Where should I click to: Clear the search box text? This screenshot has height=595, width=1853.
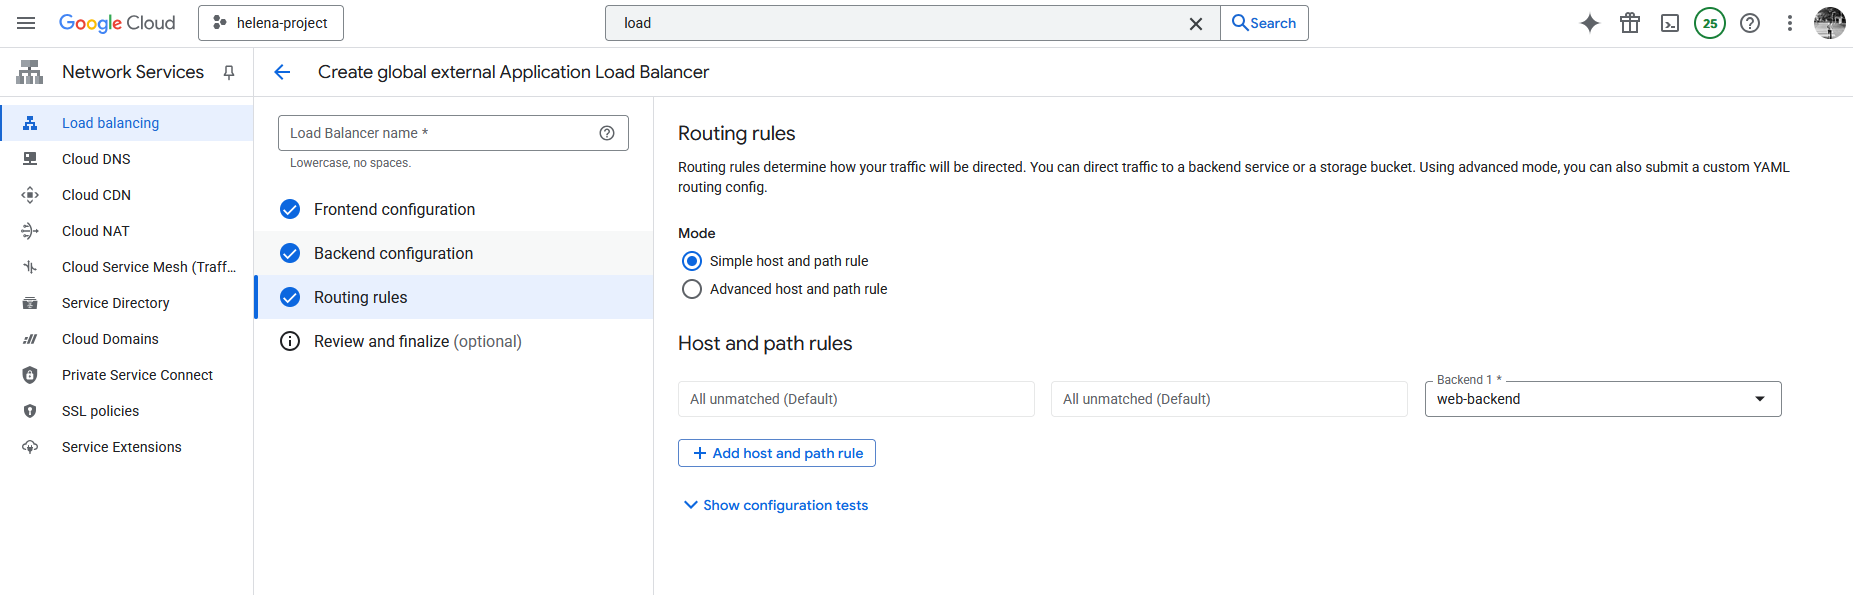click(x=1195, y=23)
